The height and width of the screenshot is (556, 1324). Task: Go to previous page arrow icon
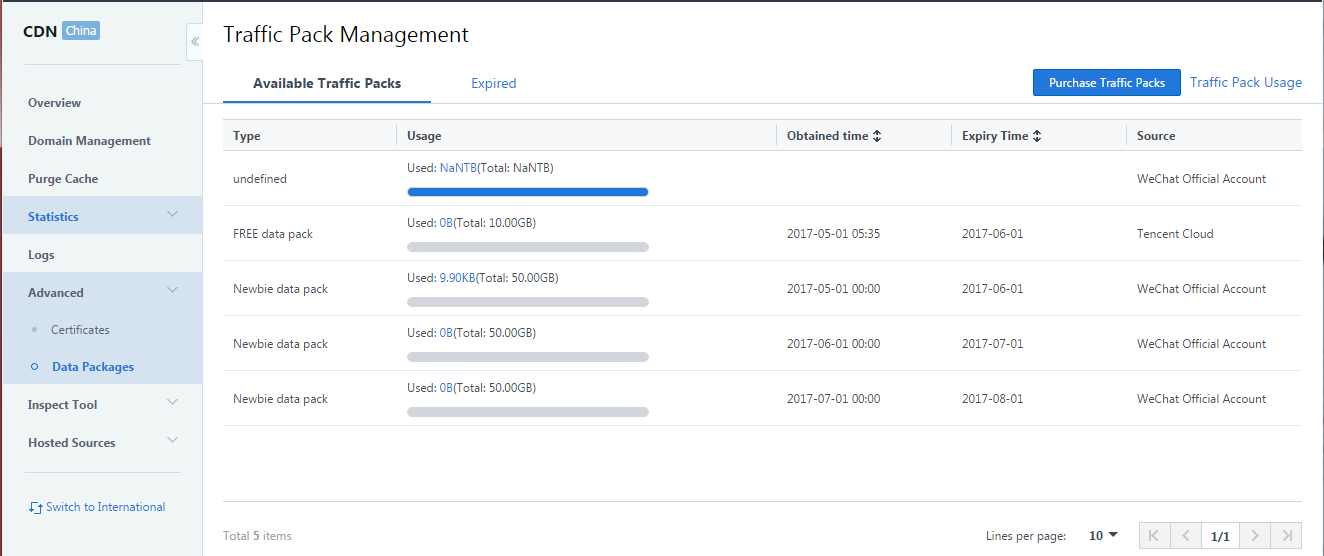coord(1185,536)
